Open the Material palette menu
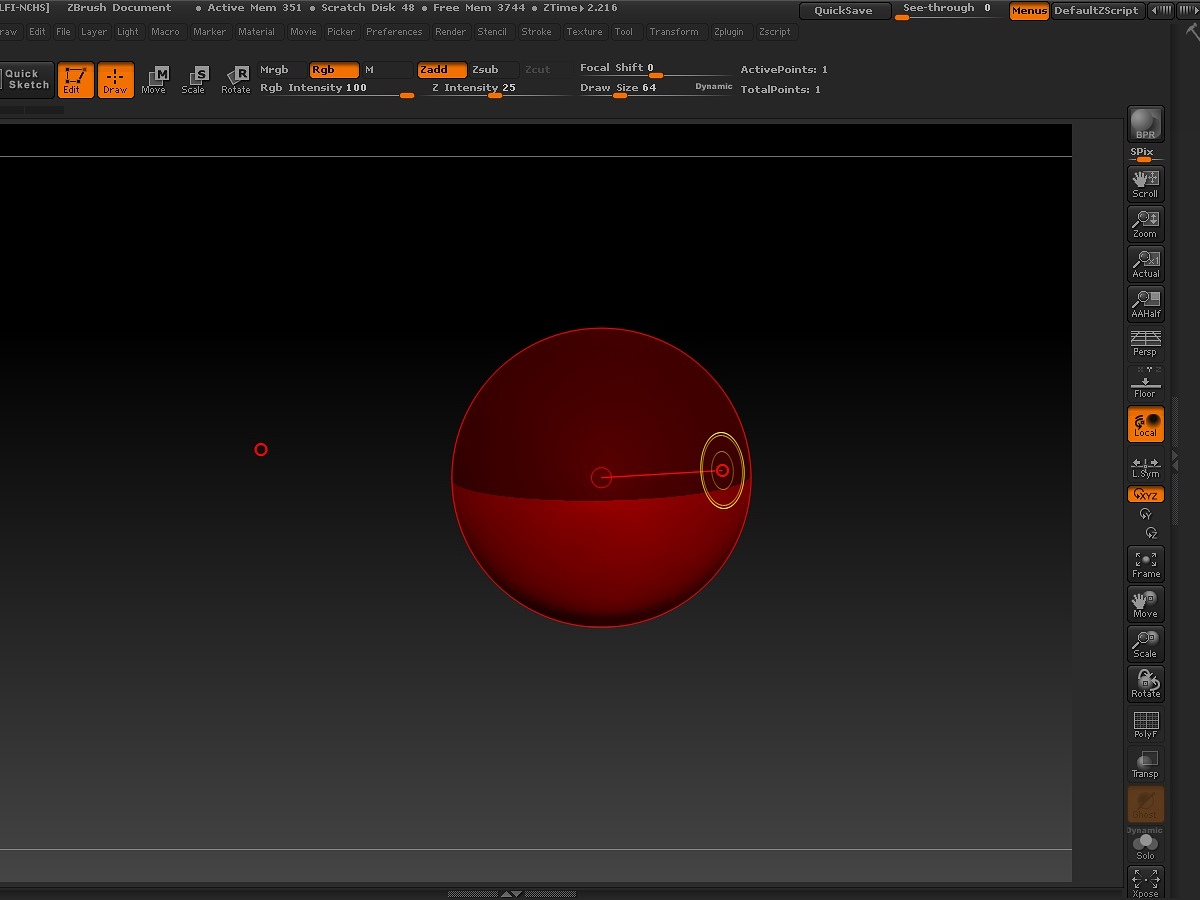This screenshot has height=900, width=1200. click(x=256, y=32)
